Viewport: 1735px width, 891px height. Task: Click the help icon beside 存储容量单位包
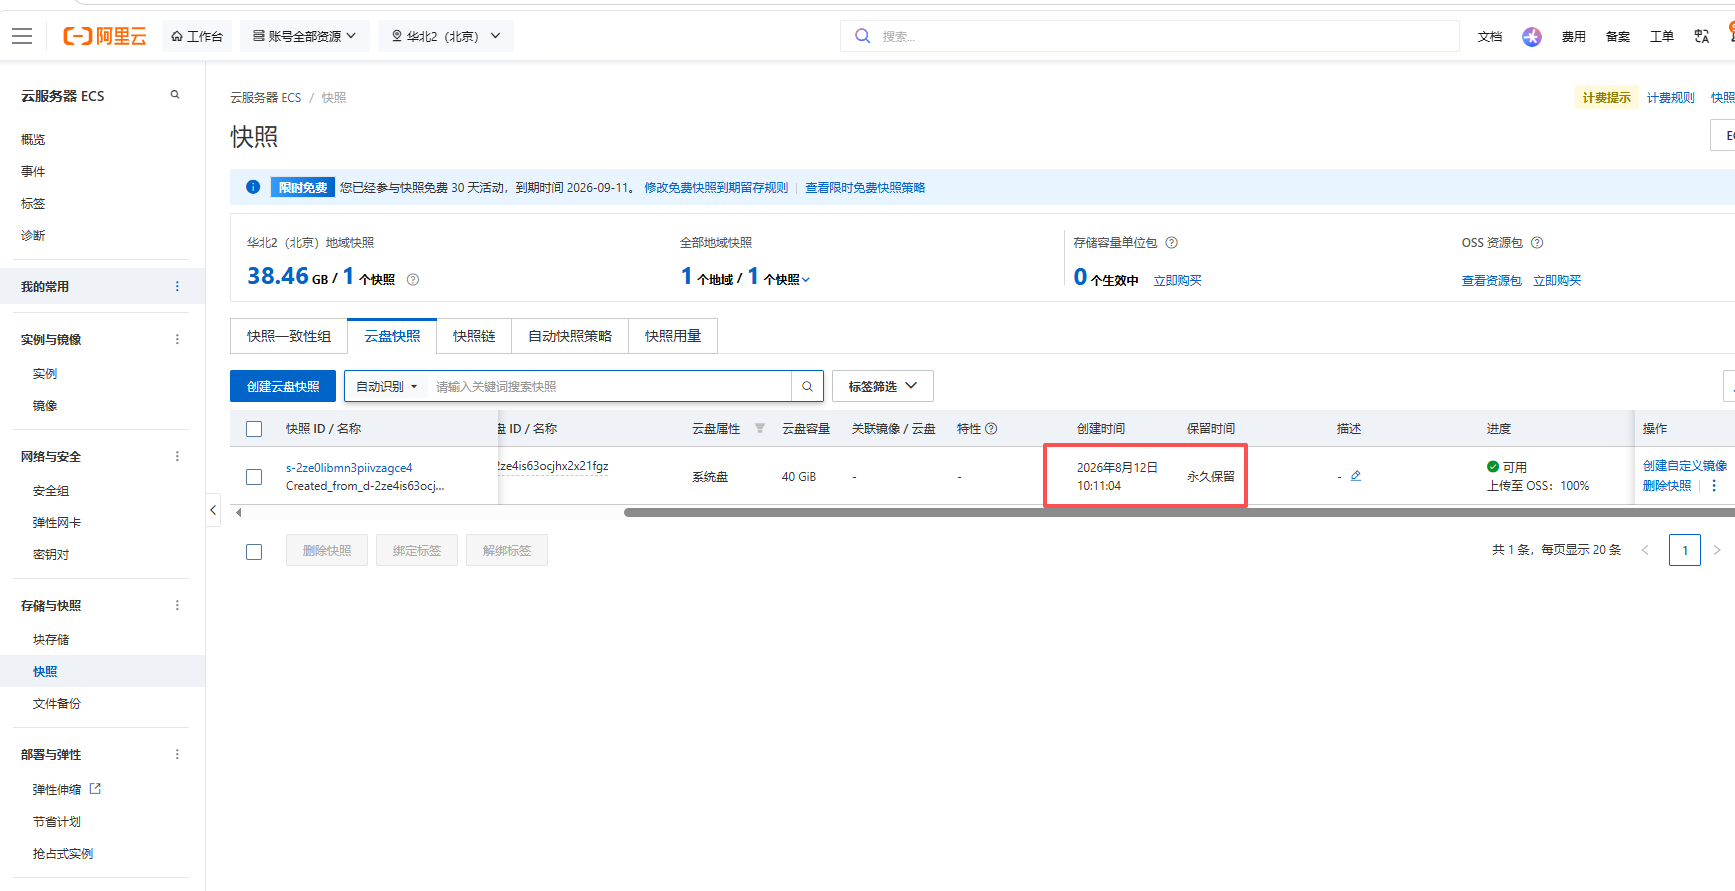(x=1172, y=243)
